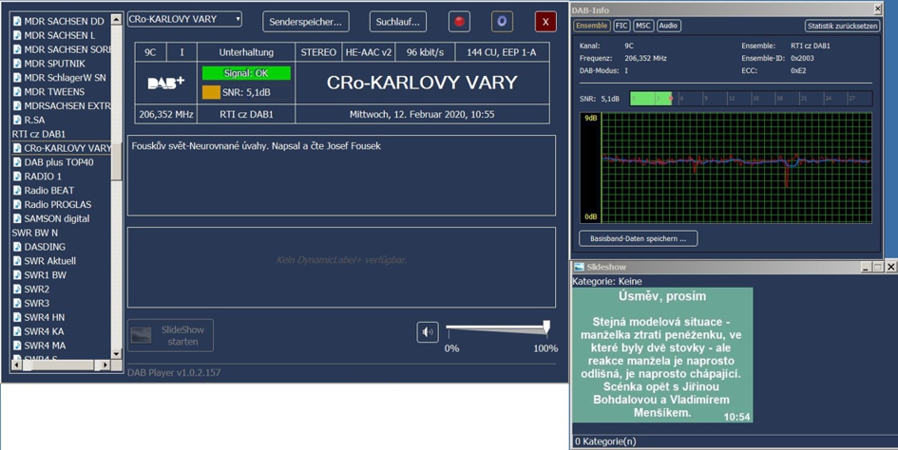
Task: Click the 144 CU, EEP 1-A cell
Action: click(x=502, y=52)
